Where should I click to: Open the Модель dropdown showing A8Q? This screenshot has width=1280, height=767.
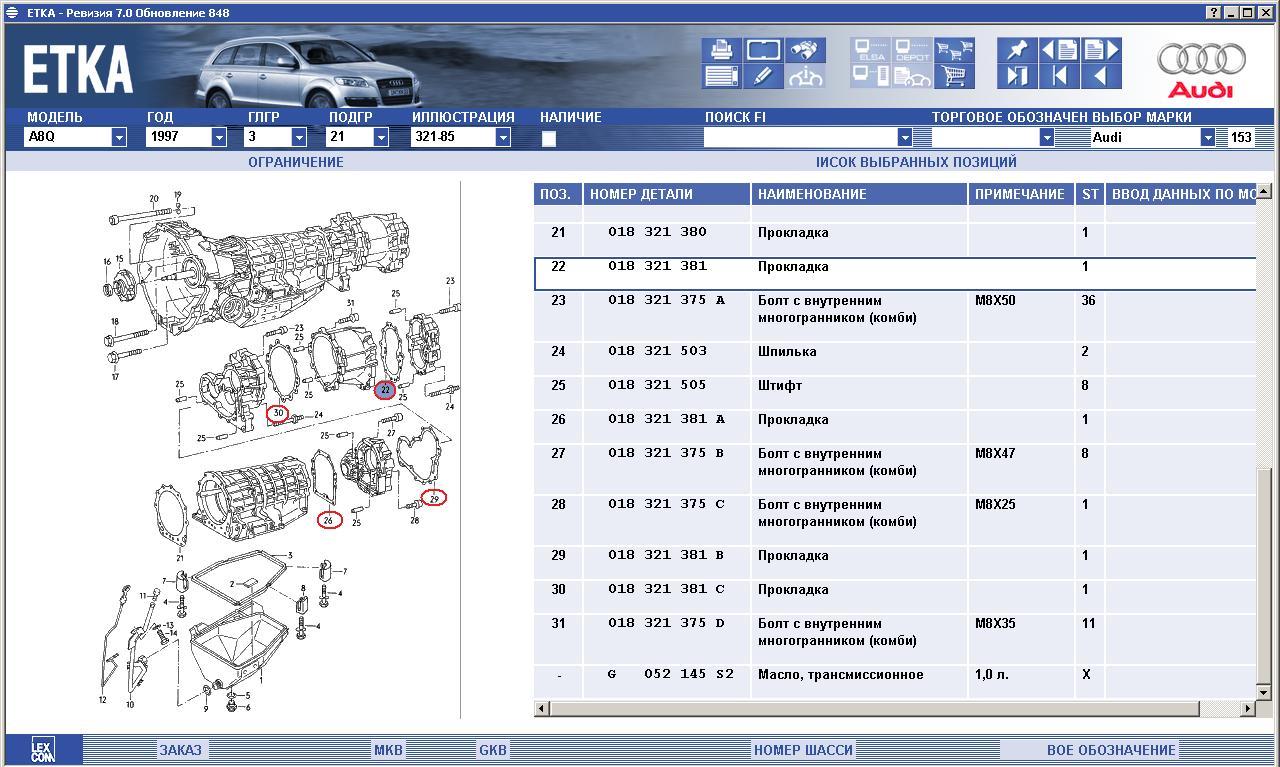[119, 138]
